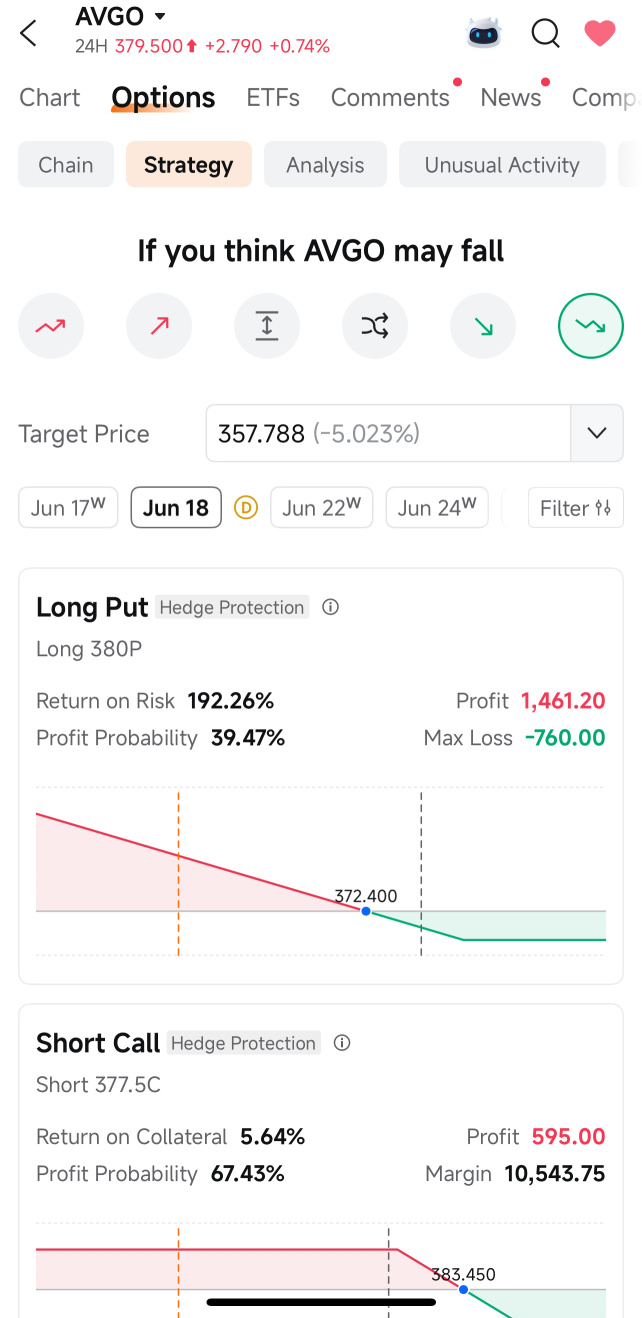Select the mildly bearish down-arrow strategy icon
Viewport: 642px width, 1318px height.
tap(483, 325)
